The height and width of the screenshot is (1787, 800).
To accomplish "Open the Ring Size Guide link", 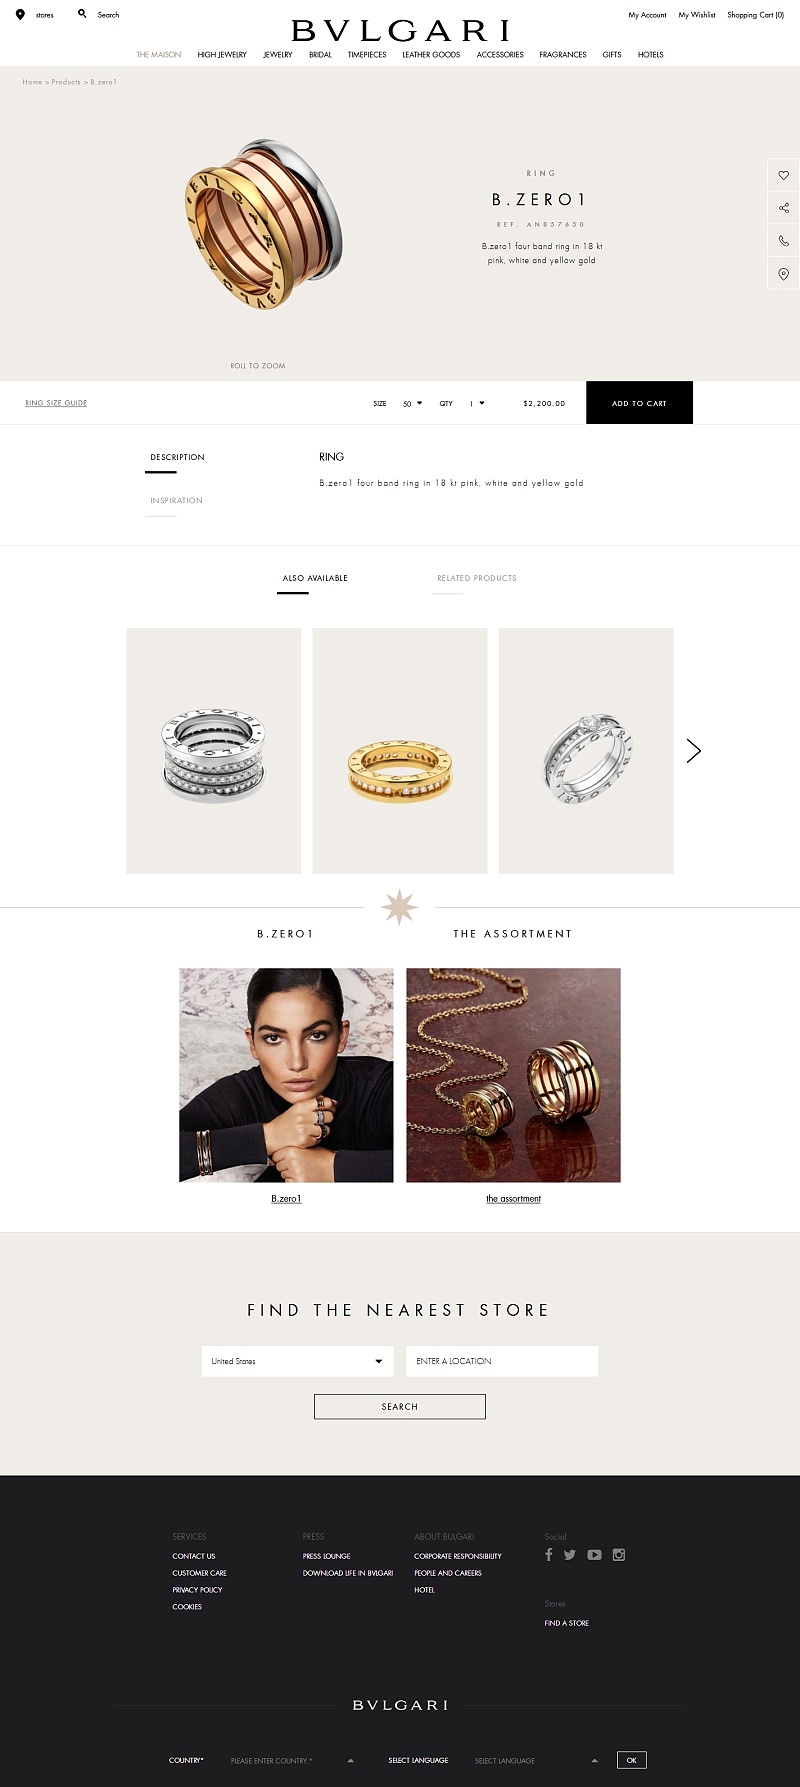I will click(x=56, y=403).
